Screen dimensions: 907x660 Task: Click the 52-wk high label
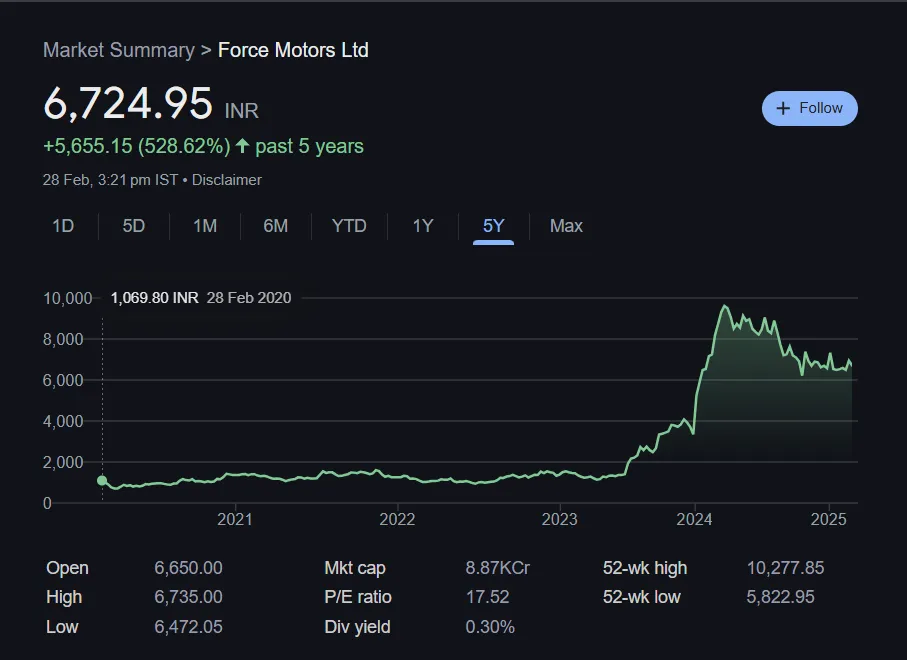645,568
